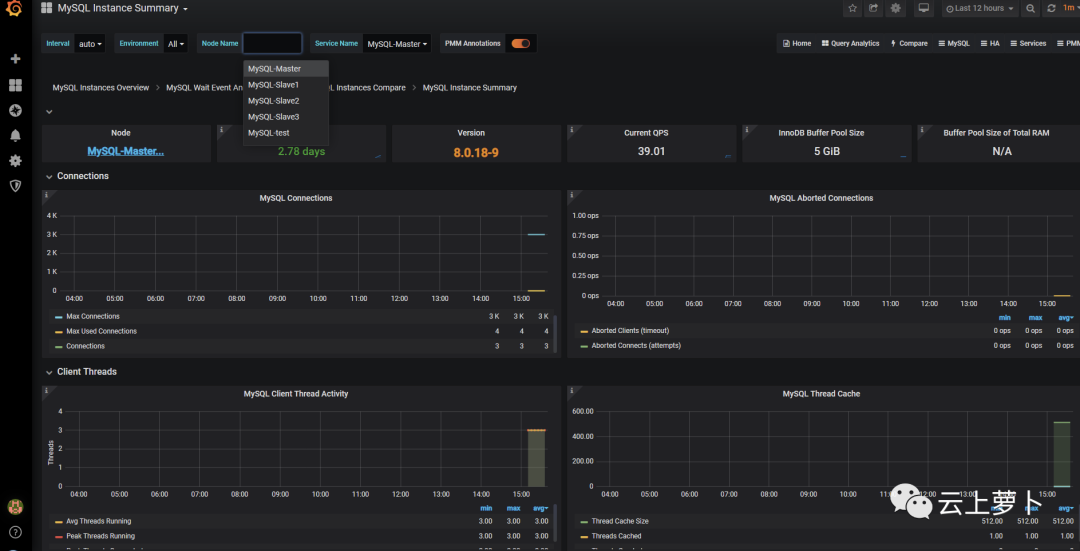The height and width of the screenshot is (551, 1080).
Task: Open dashboard settings gear in top bar
Action: 895,8
